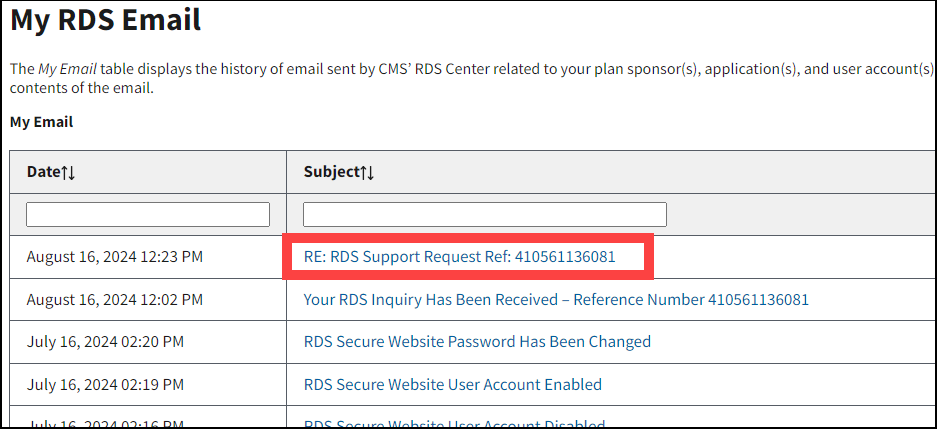Click the bold My Email table caption
Image resolution: width=937 pixels, height=429 pixels.
coord(41,122)
